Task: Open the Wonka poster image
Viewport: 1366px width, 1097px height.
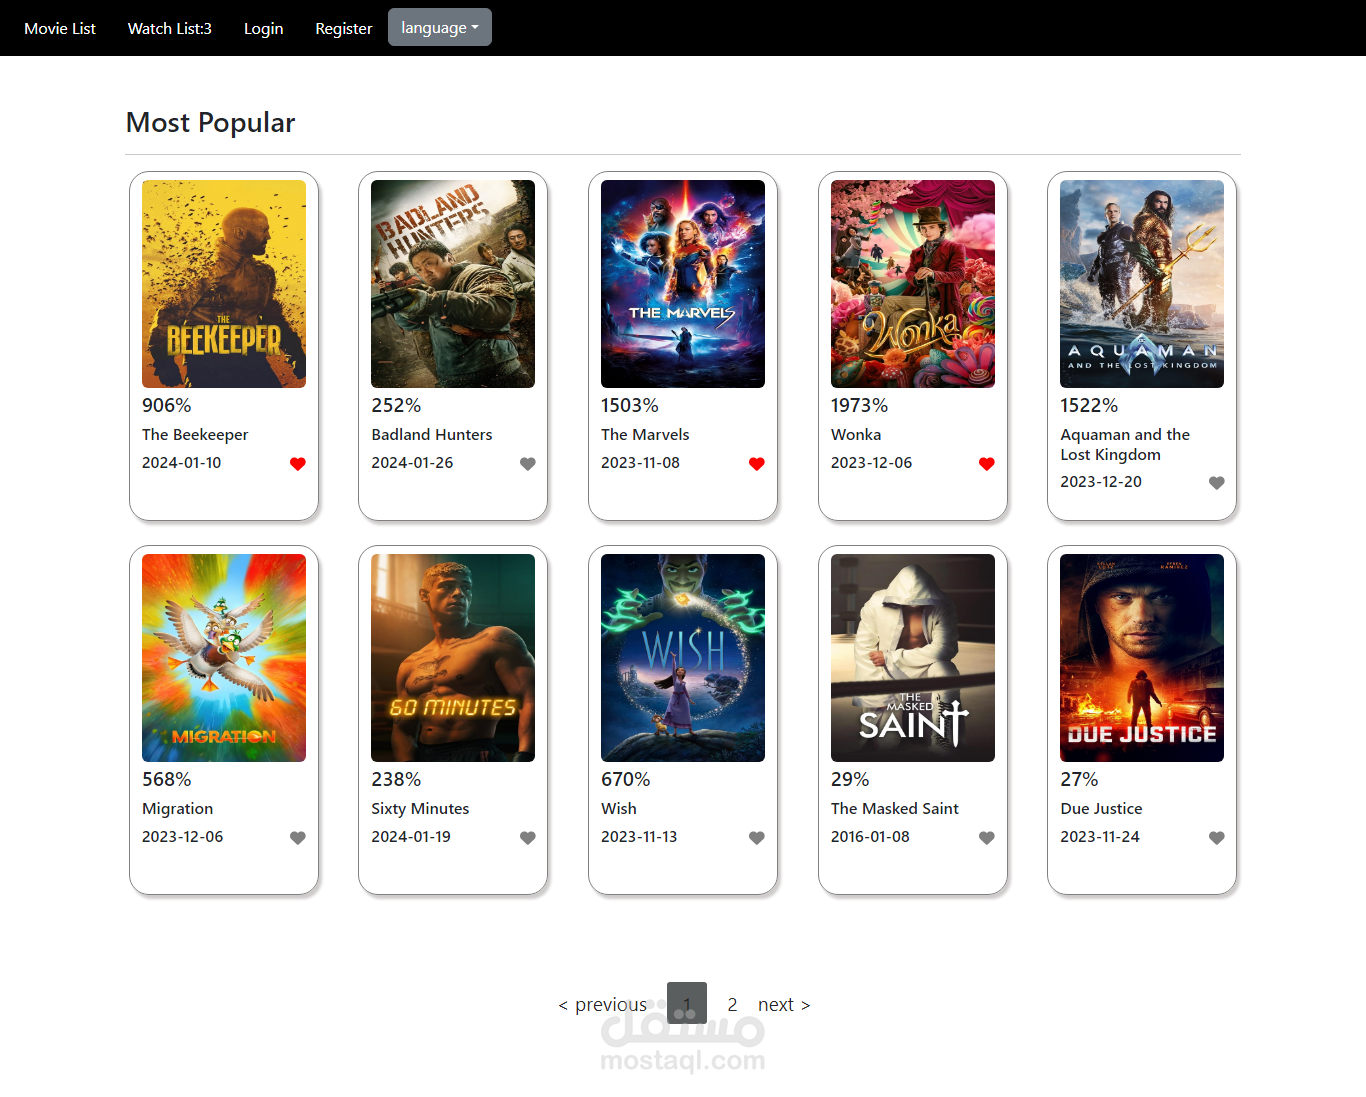Action: click(913, 284)
